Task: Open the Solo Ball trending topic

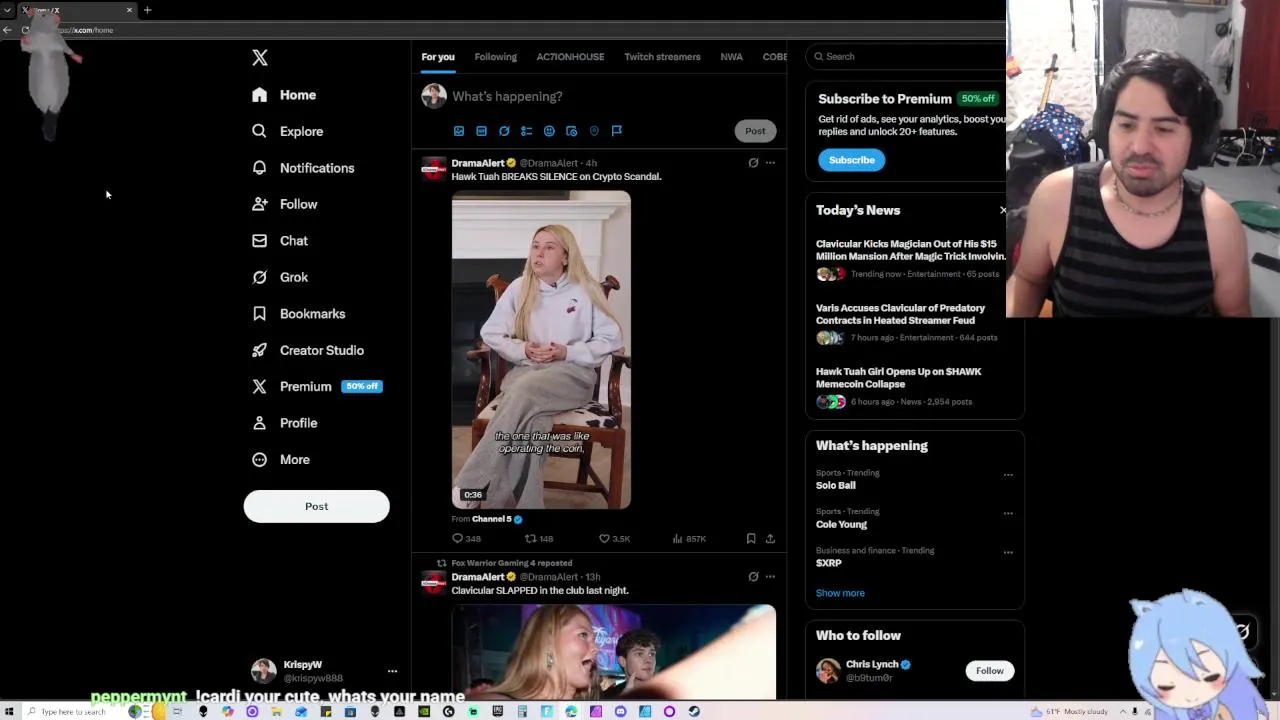Action: [836, 485]
